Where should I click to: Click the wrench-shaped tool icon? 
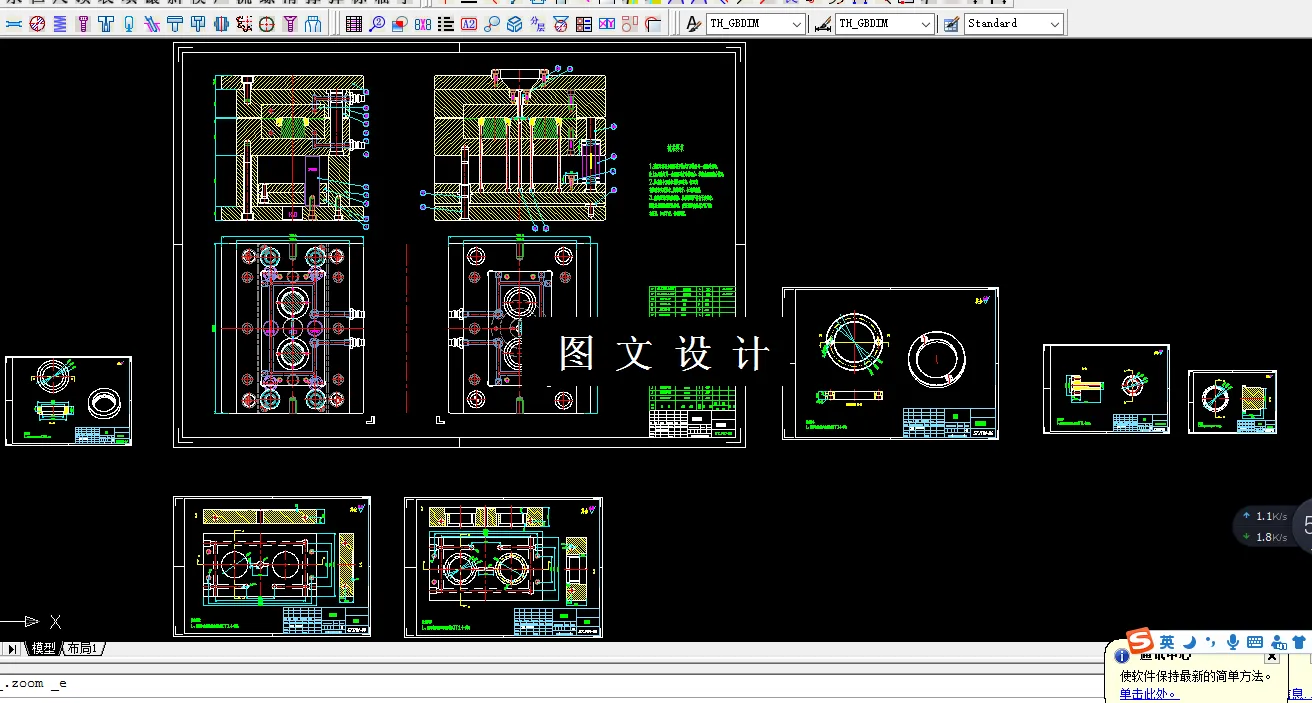coord(15,23)
